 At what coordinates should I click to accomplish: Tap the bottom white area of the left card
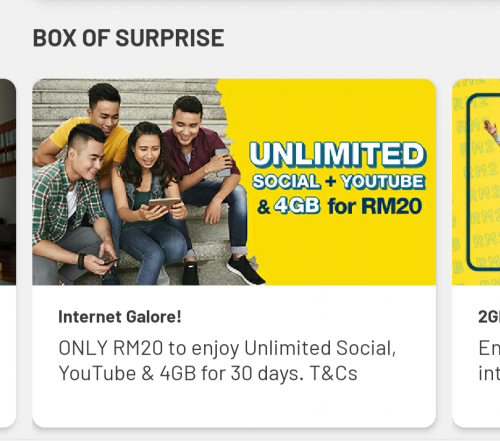coord(8,356)
